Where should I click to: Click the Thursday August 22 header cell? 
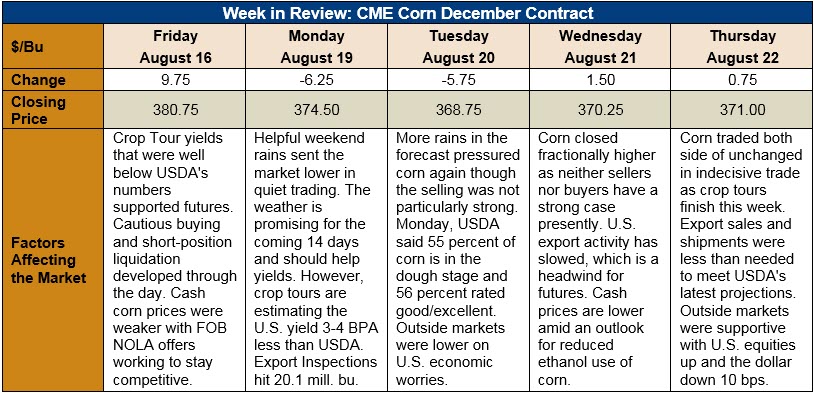tap(742, 46)
